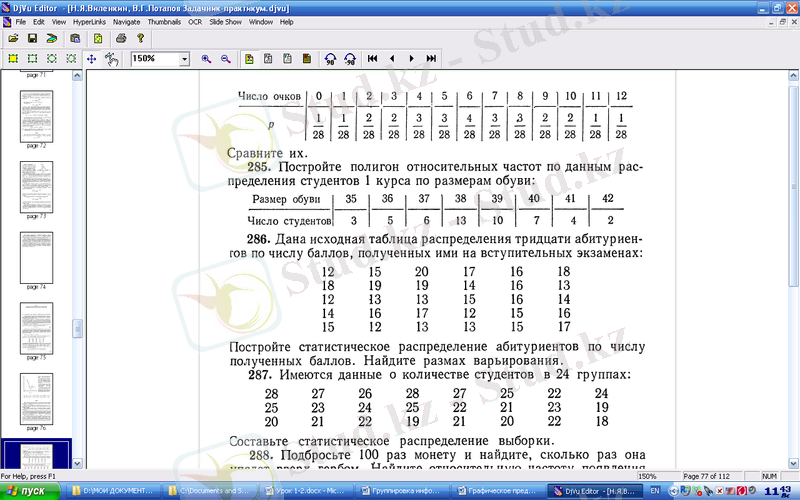The height and width of the screenshot is (500, 800).
Task: Click the zoom in magnifier icon
Action: (x=207, y=59)
